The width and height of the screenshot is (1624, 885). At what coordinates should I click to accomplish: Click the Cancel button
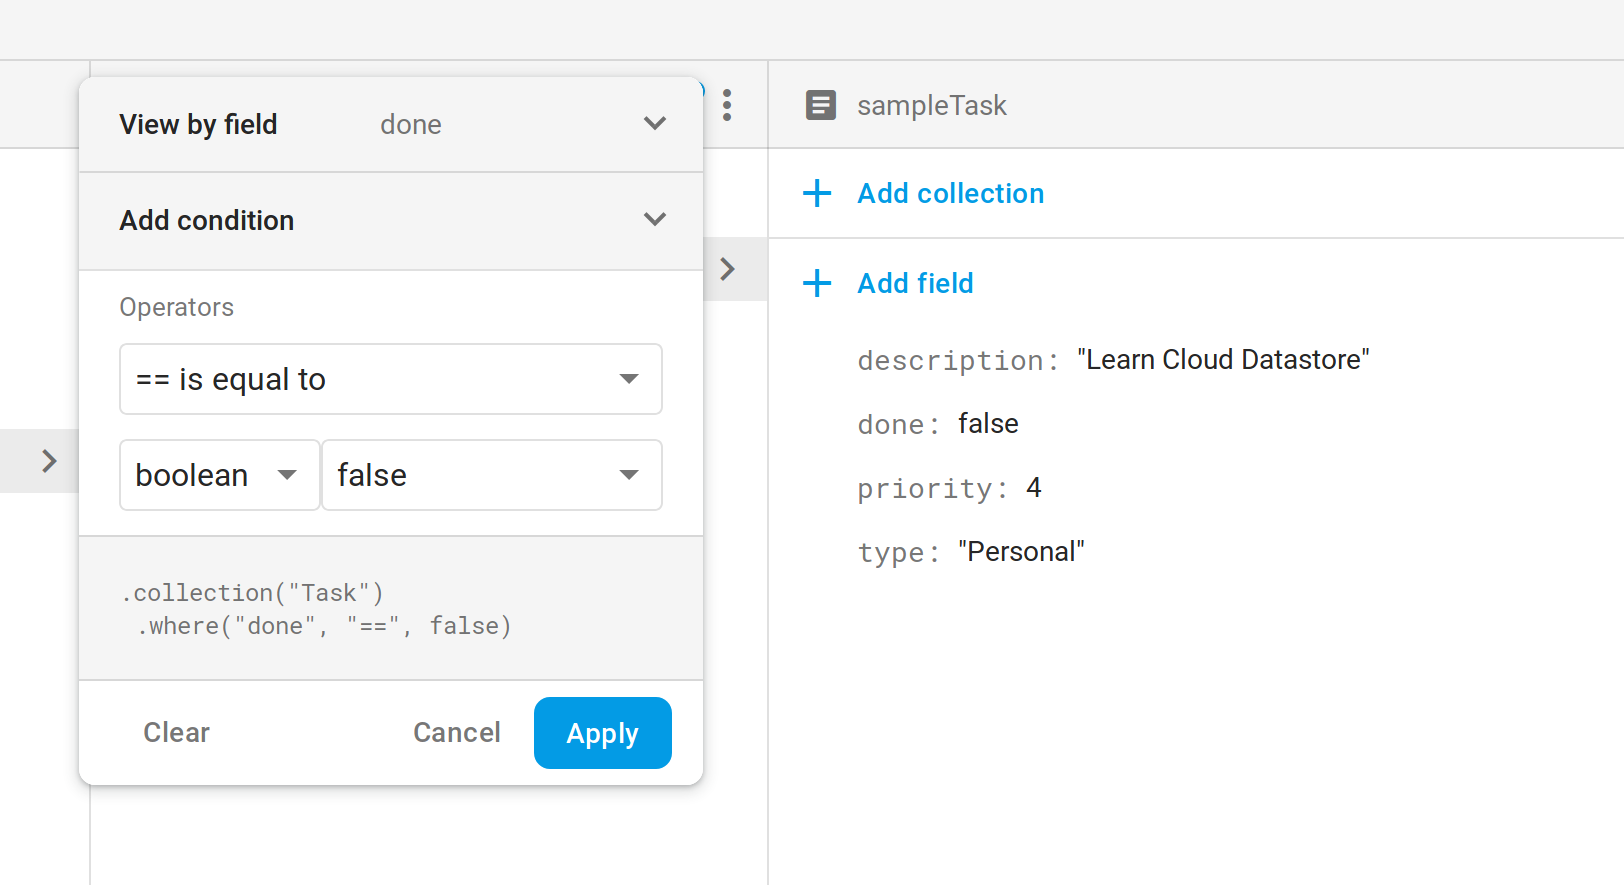[457, 733]
